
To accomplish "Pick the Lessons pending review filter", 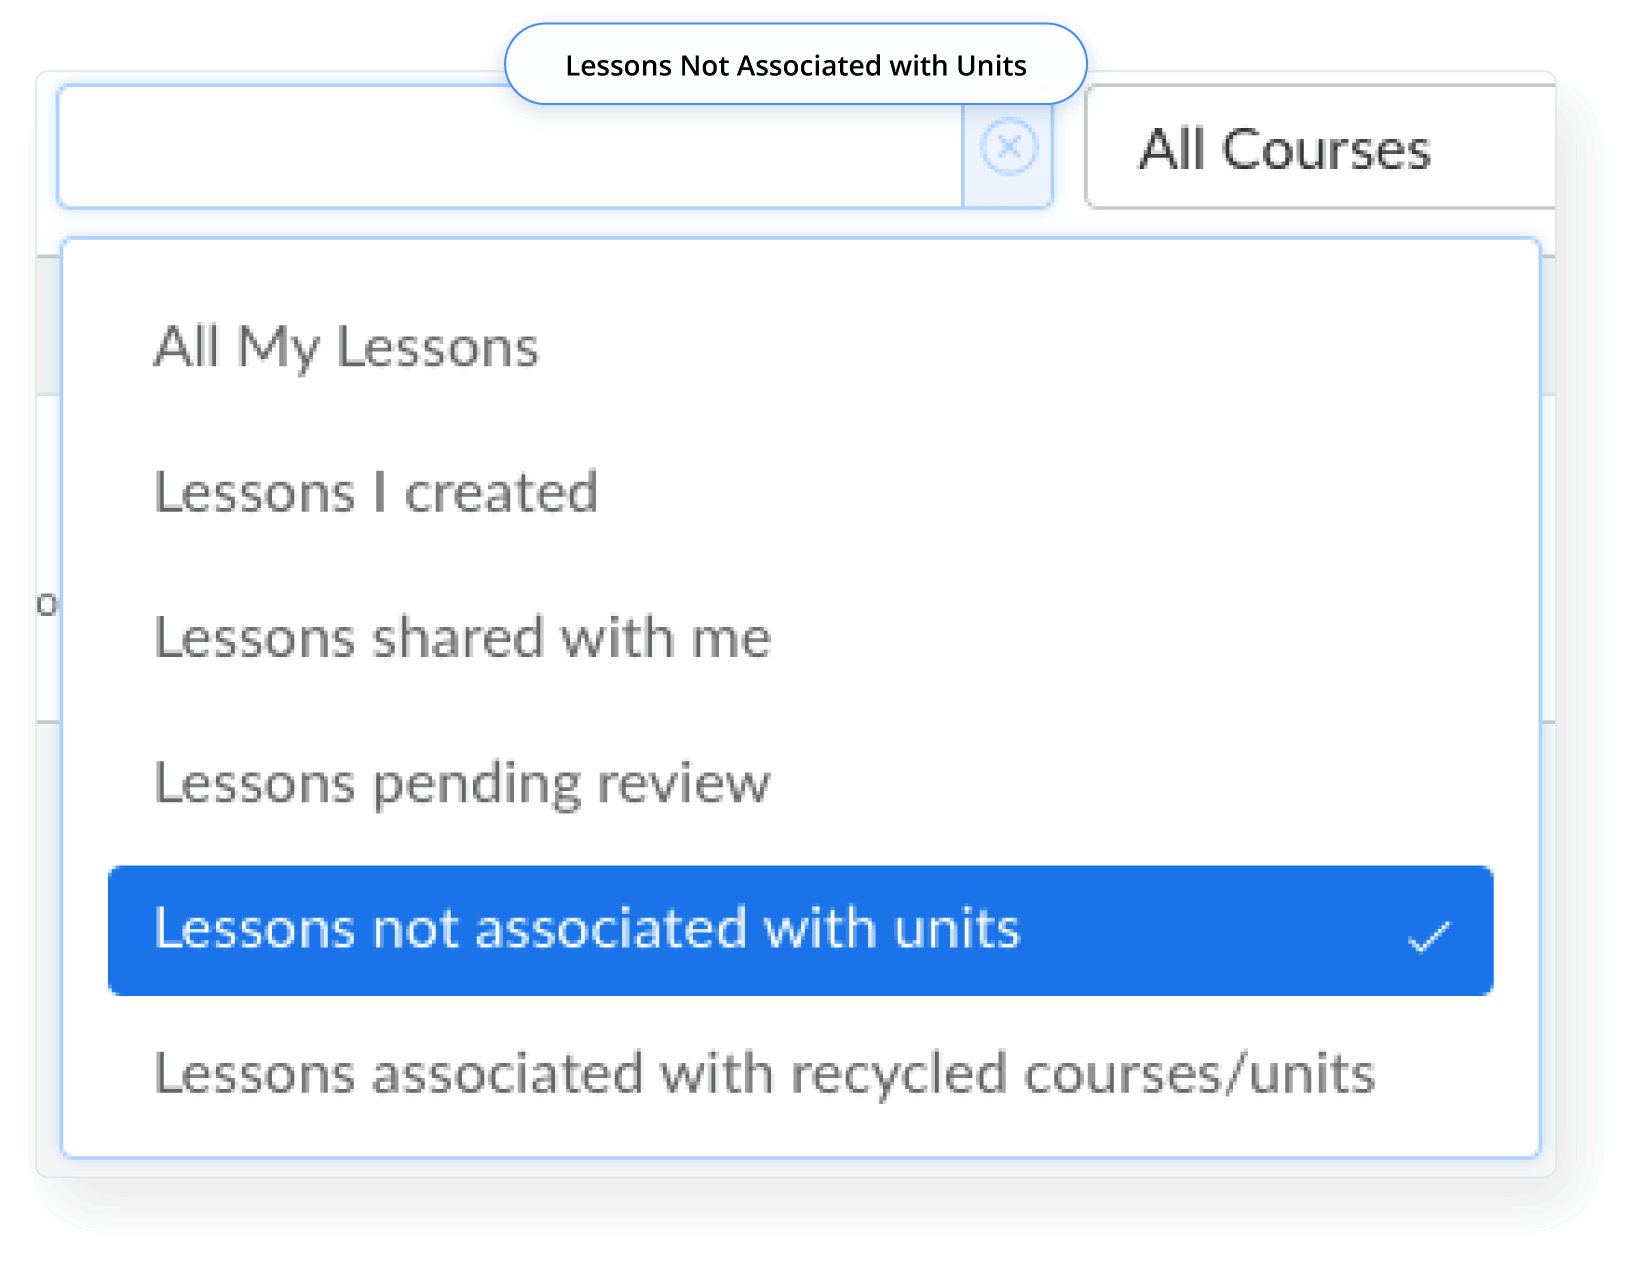I will coord(462,782).
